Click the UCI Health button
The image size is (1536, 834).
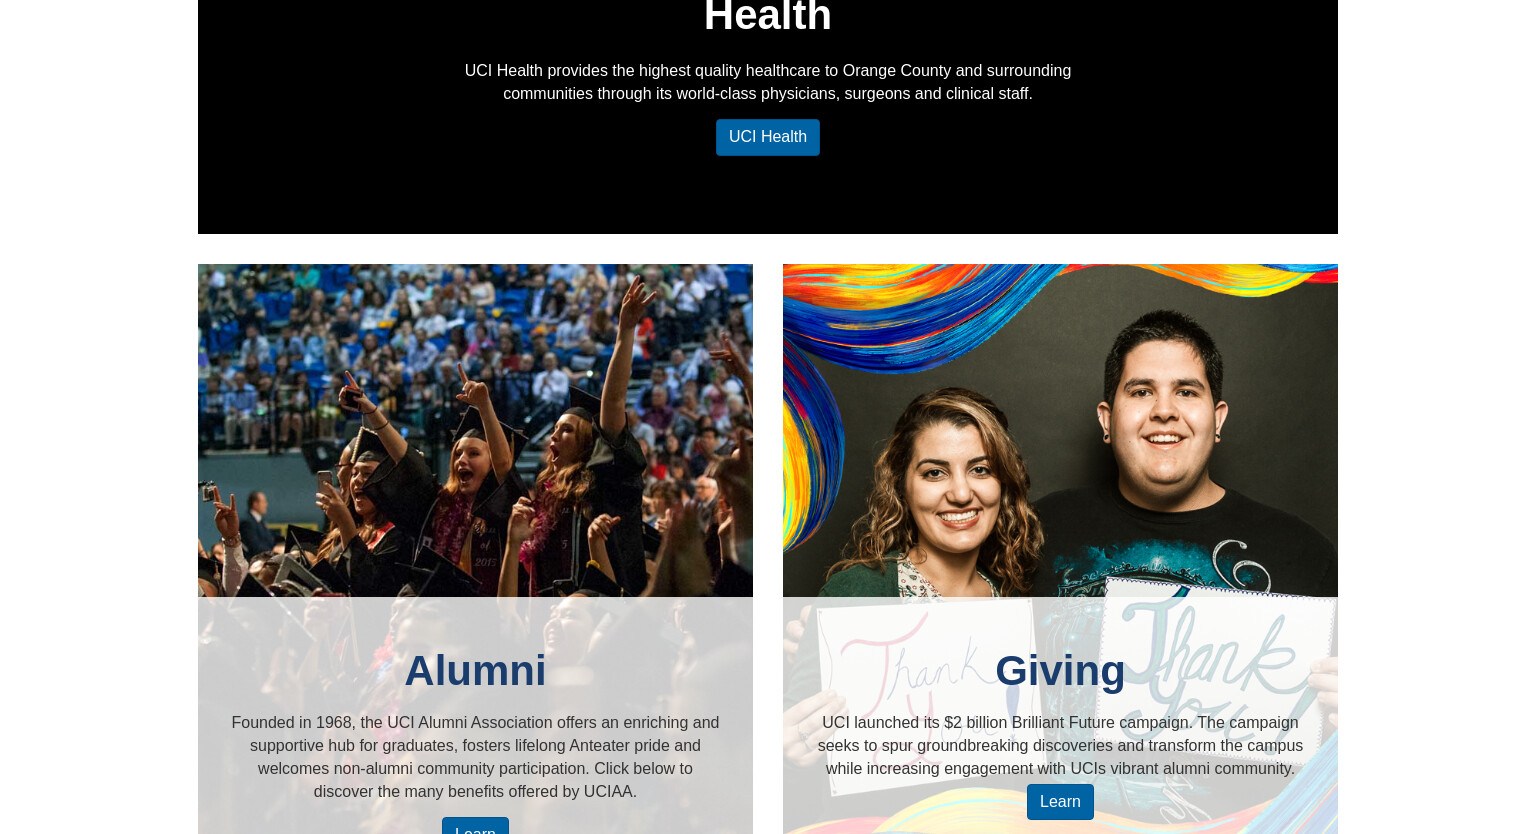click(767, 137)
